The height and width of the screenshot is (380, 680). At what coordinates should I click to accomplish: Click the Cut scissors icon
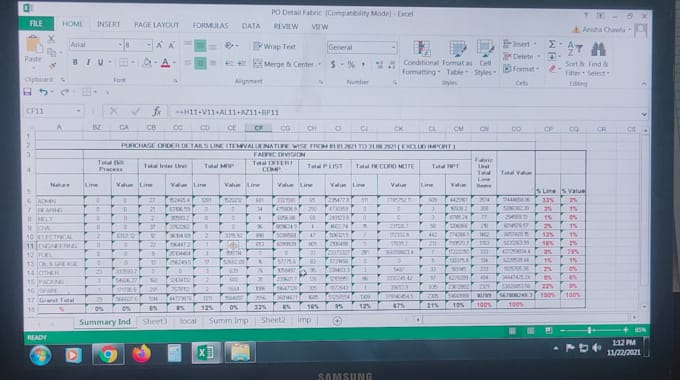(51, 39)
